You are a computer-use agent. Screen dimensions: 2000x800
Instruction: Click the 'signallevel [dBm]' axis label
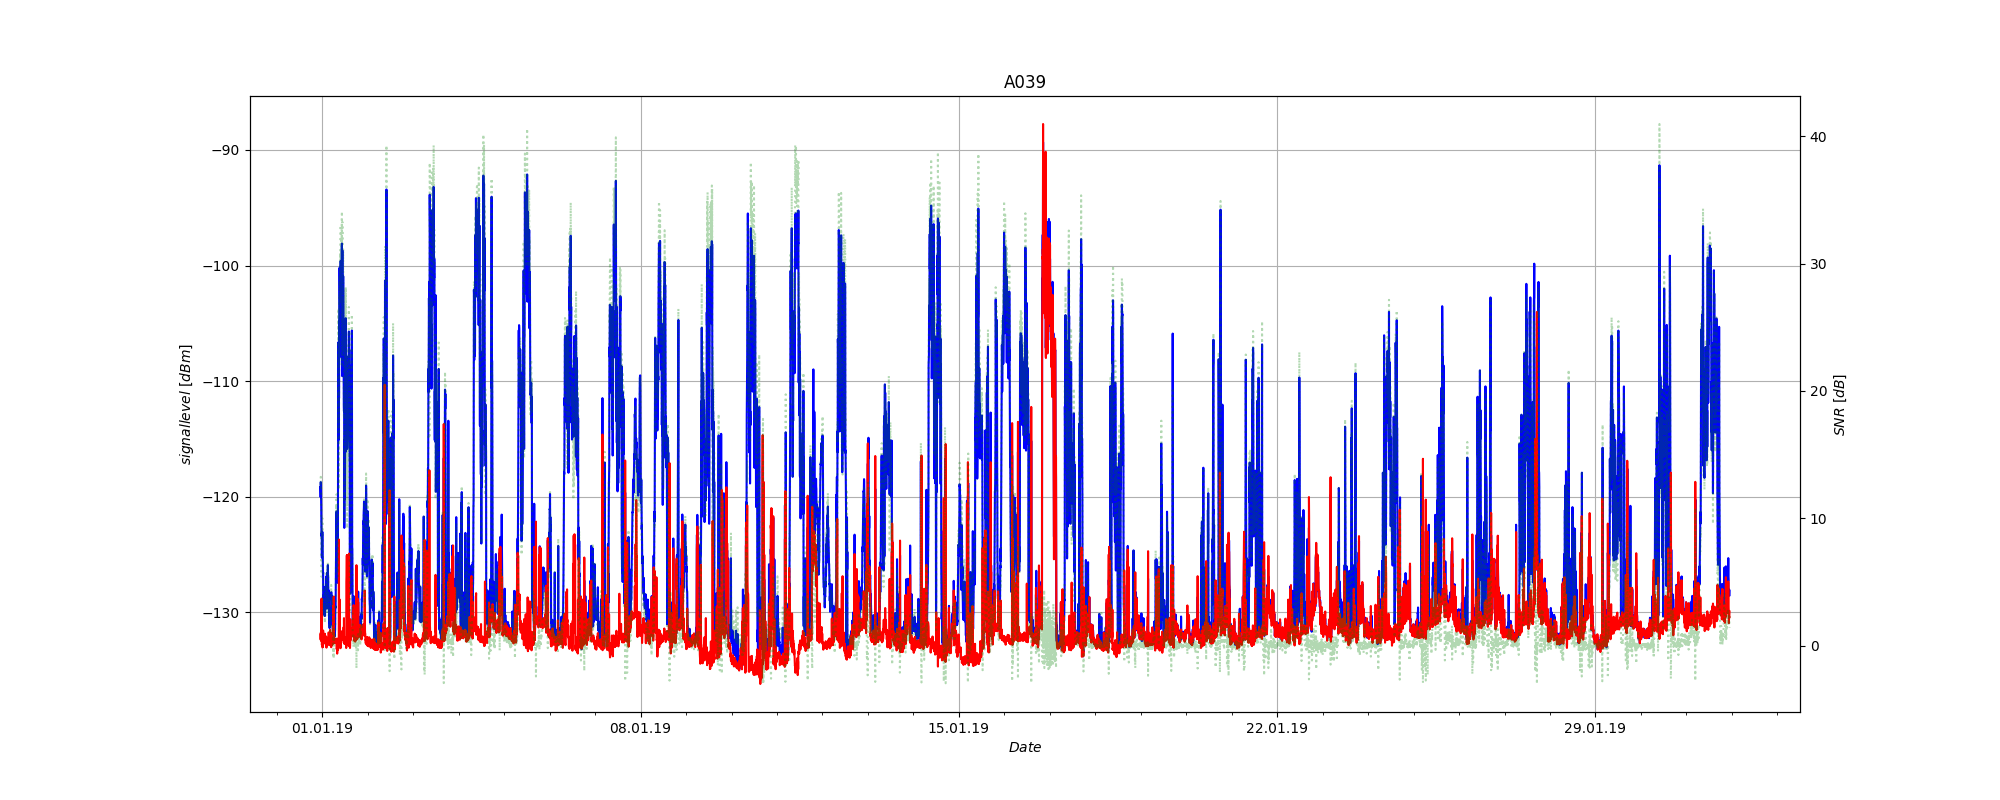click(x=186, y=404)
